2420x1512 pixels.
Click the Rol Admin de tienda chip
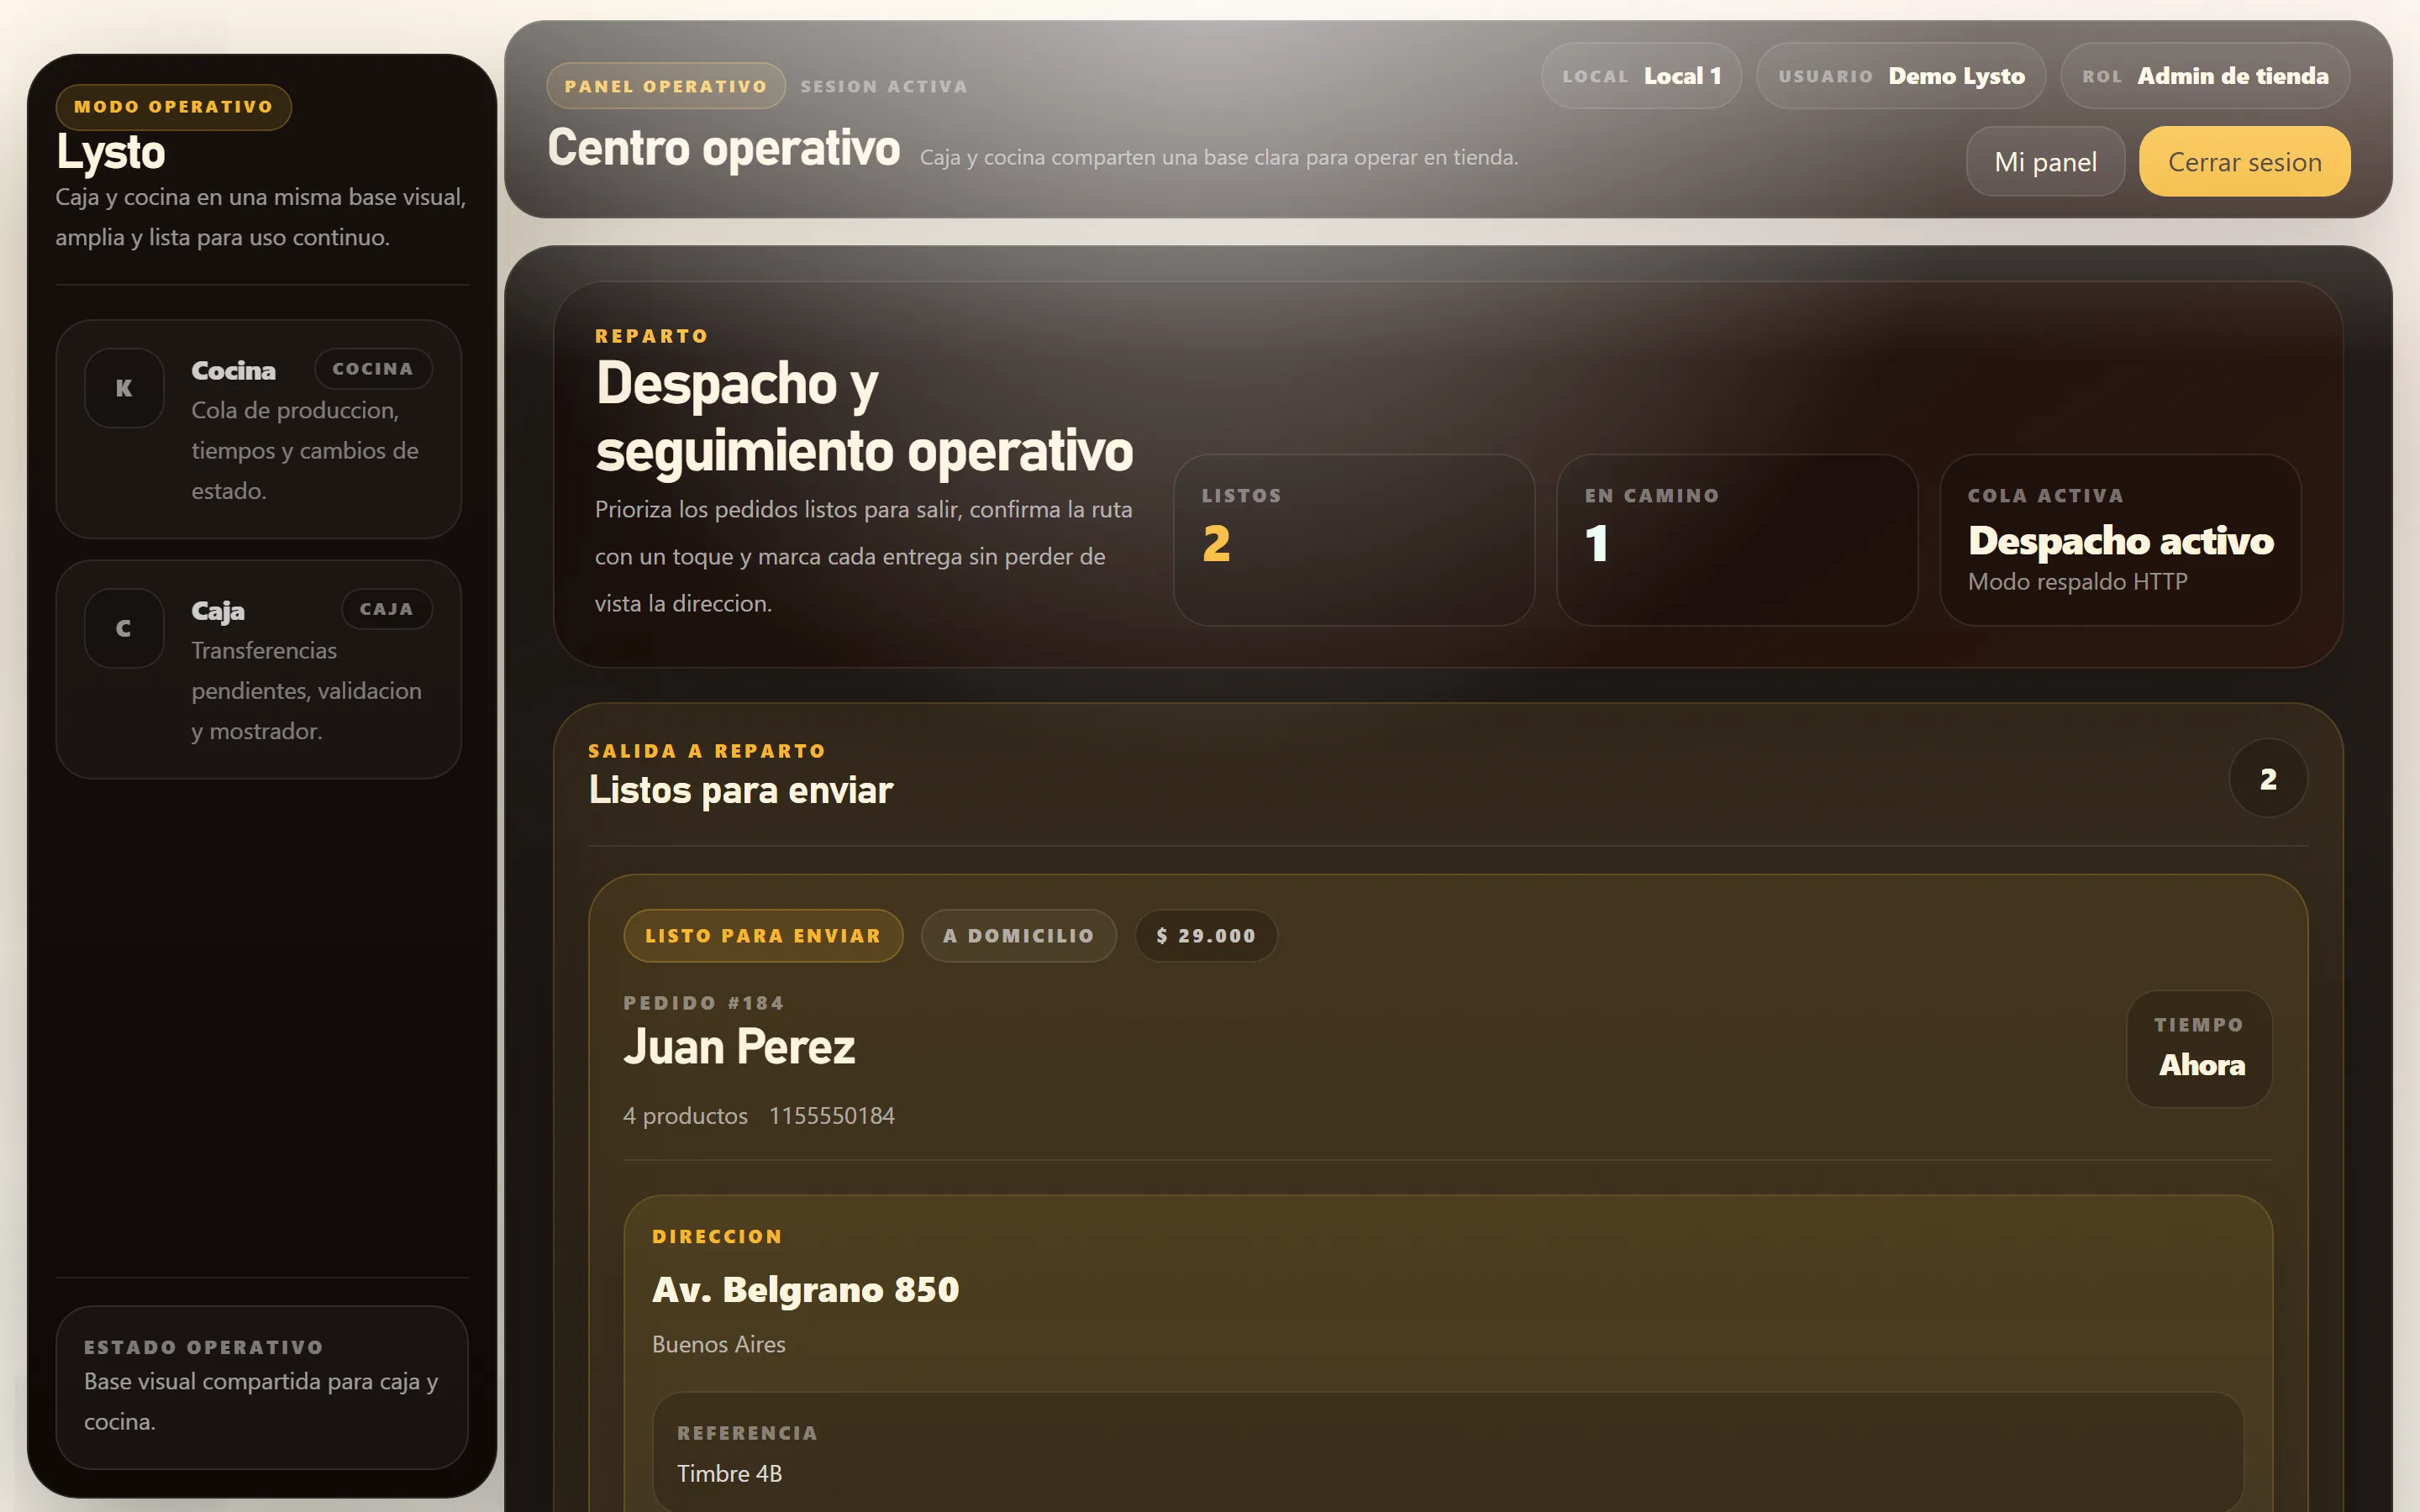pos(2205,76)
